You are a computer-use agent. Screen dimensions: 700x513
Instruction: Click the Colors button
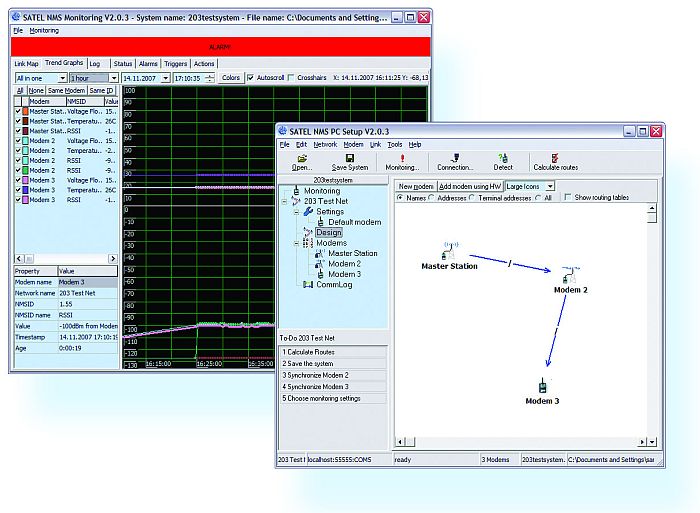(231, 77)
